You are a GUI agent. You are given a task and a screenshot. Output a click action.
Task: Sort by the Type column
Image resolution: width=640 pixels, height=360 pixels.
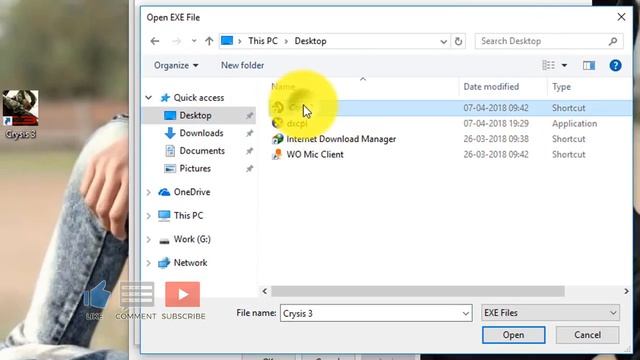(561, 87)
